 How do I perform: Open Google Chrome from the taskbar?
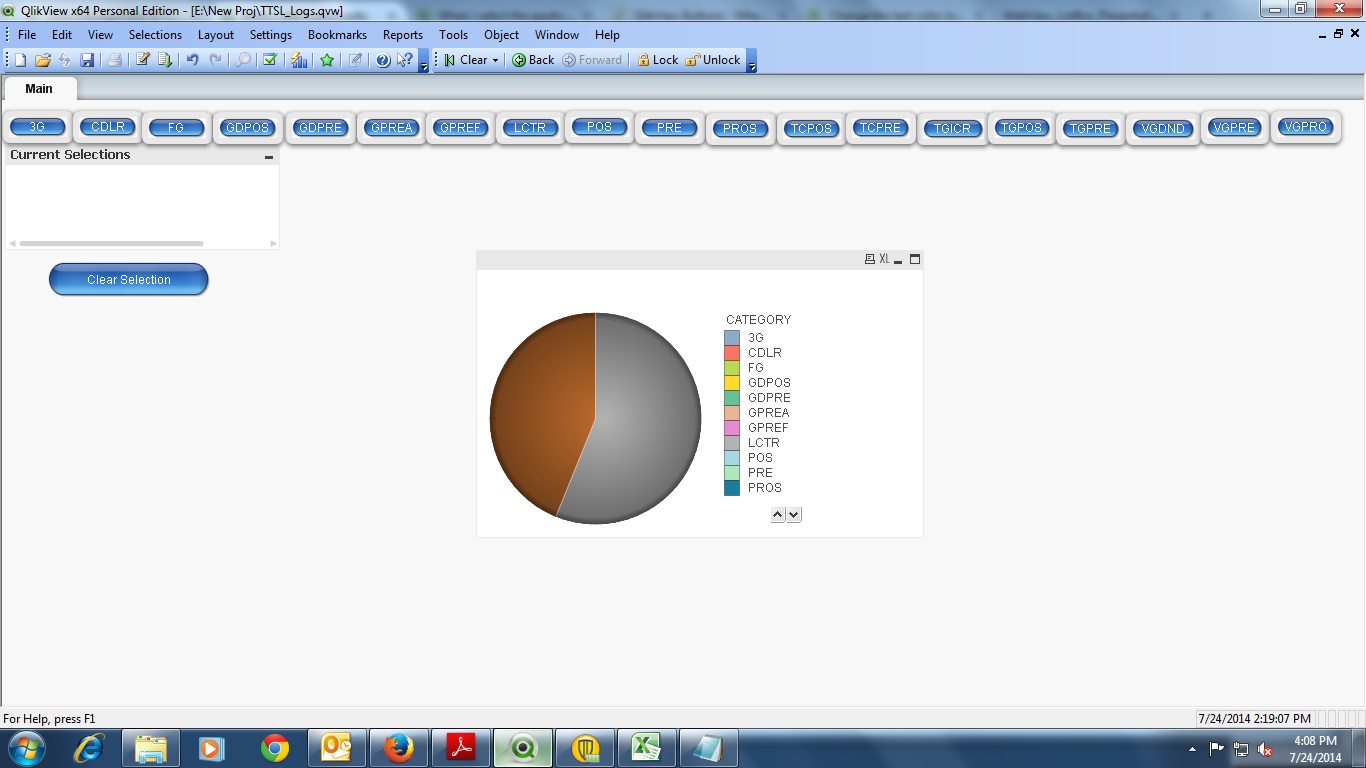pyautogui.click(x=275, y=748)
